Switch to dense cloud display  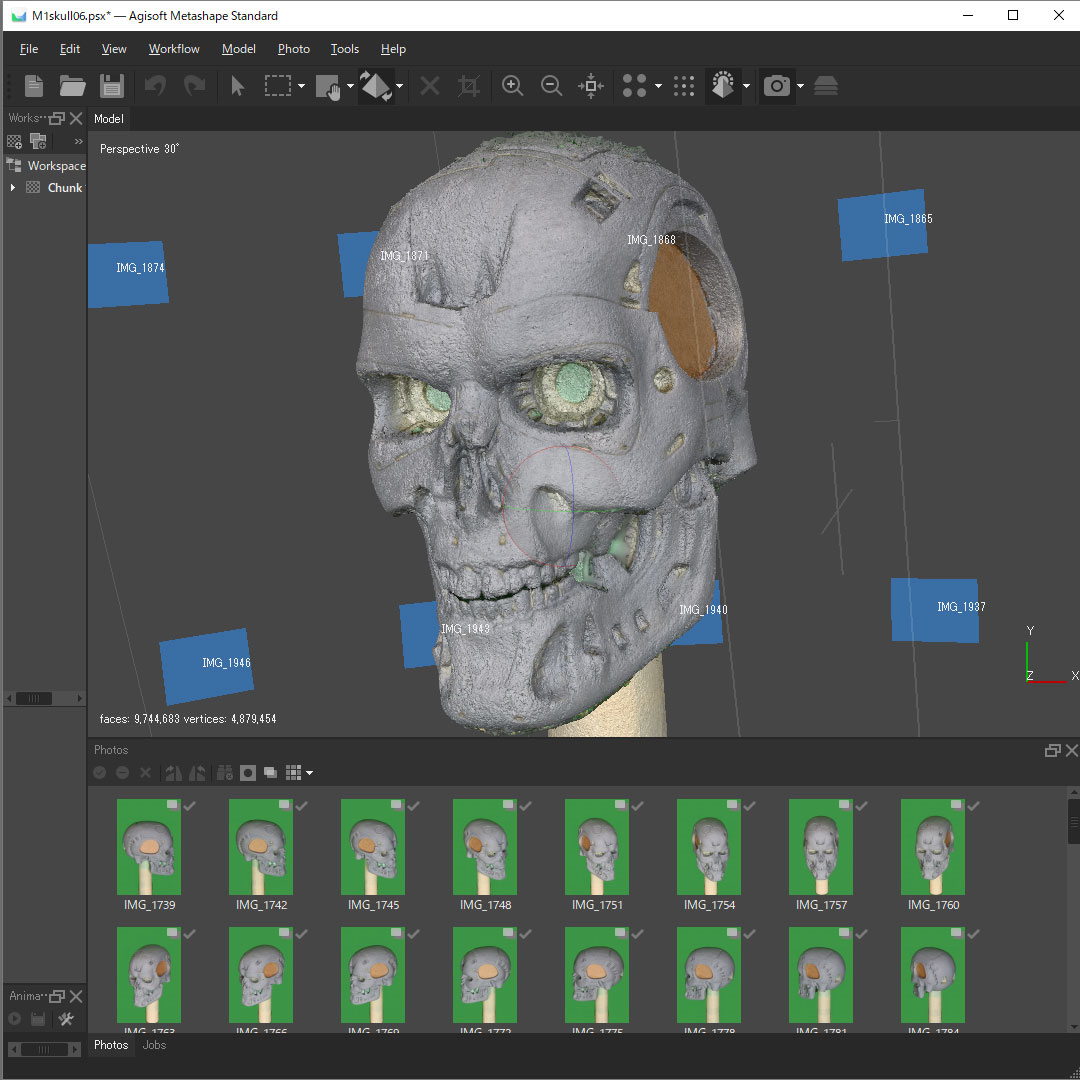[684, 86]
